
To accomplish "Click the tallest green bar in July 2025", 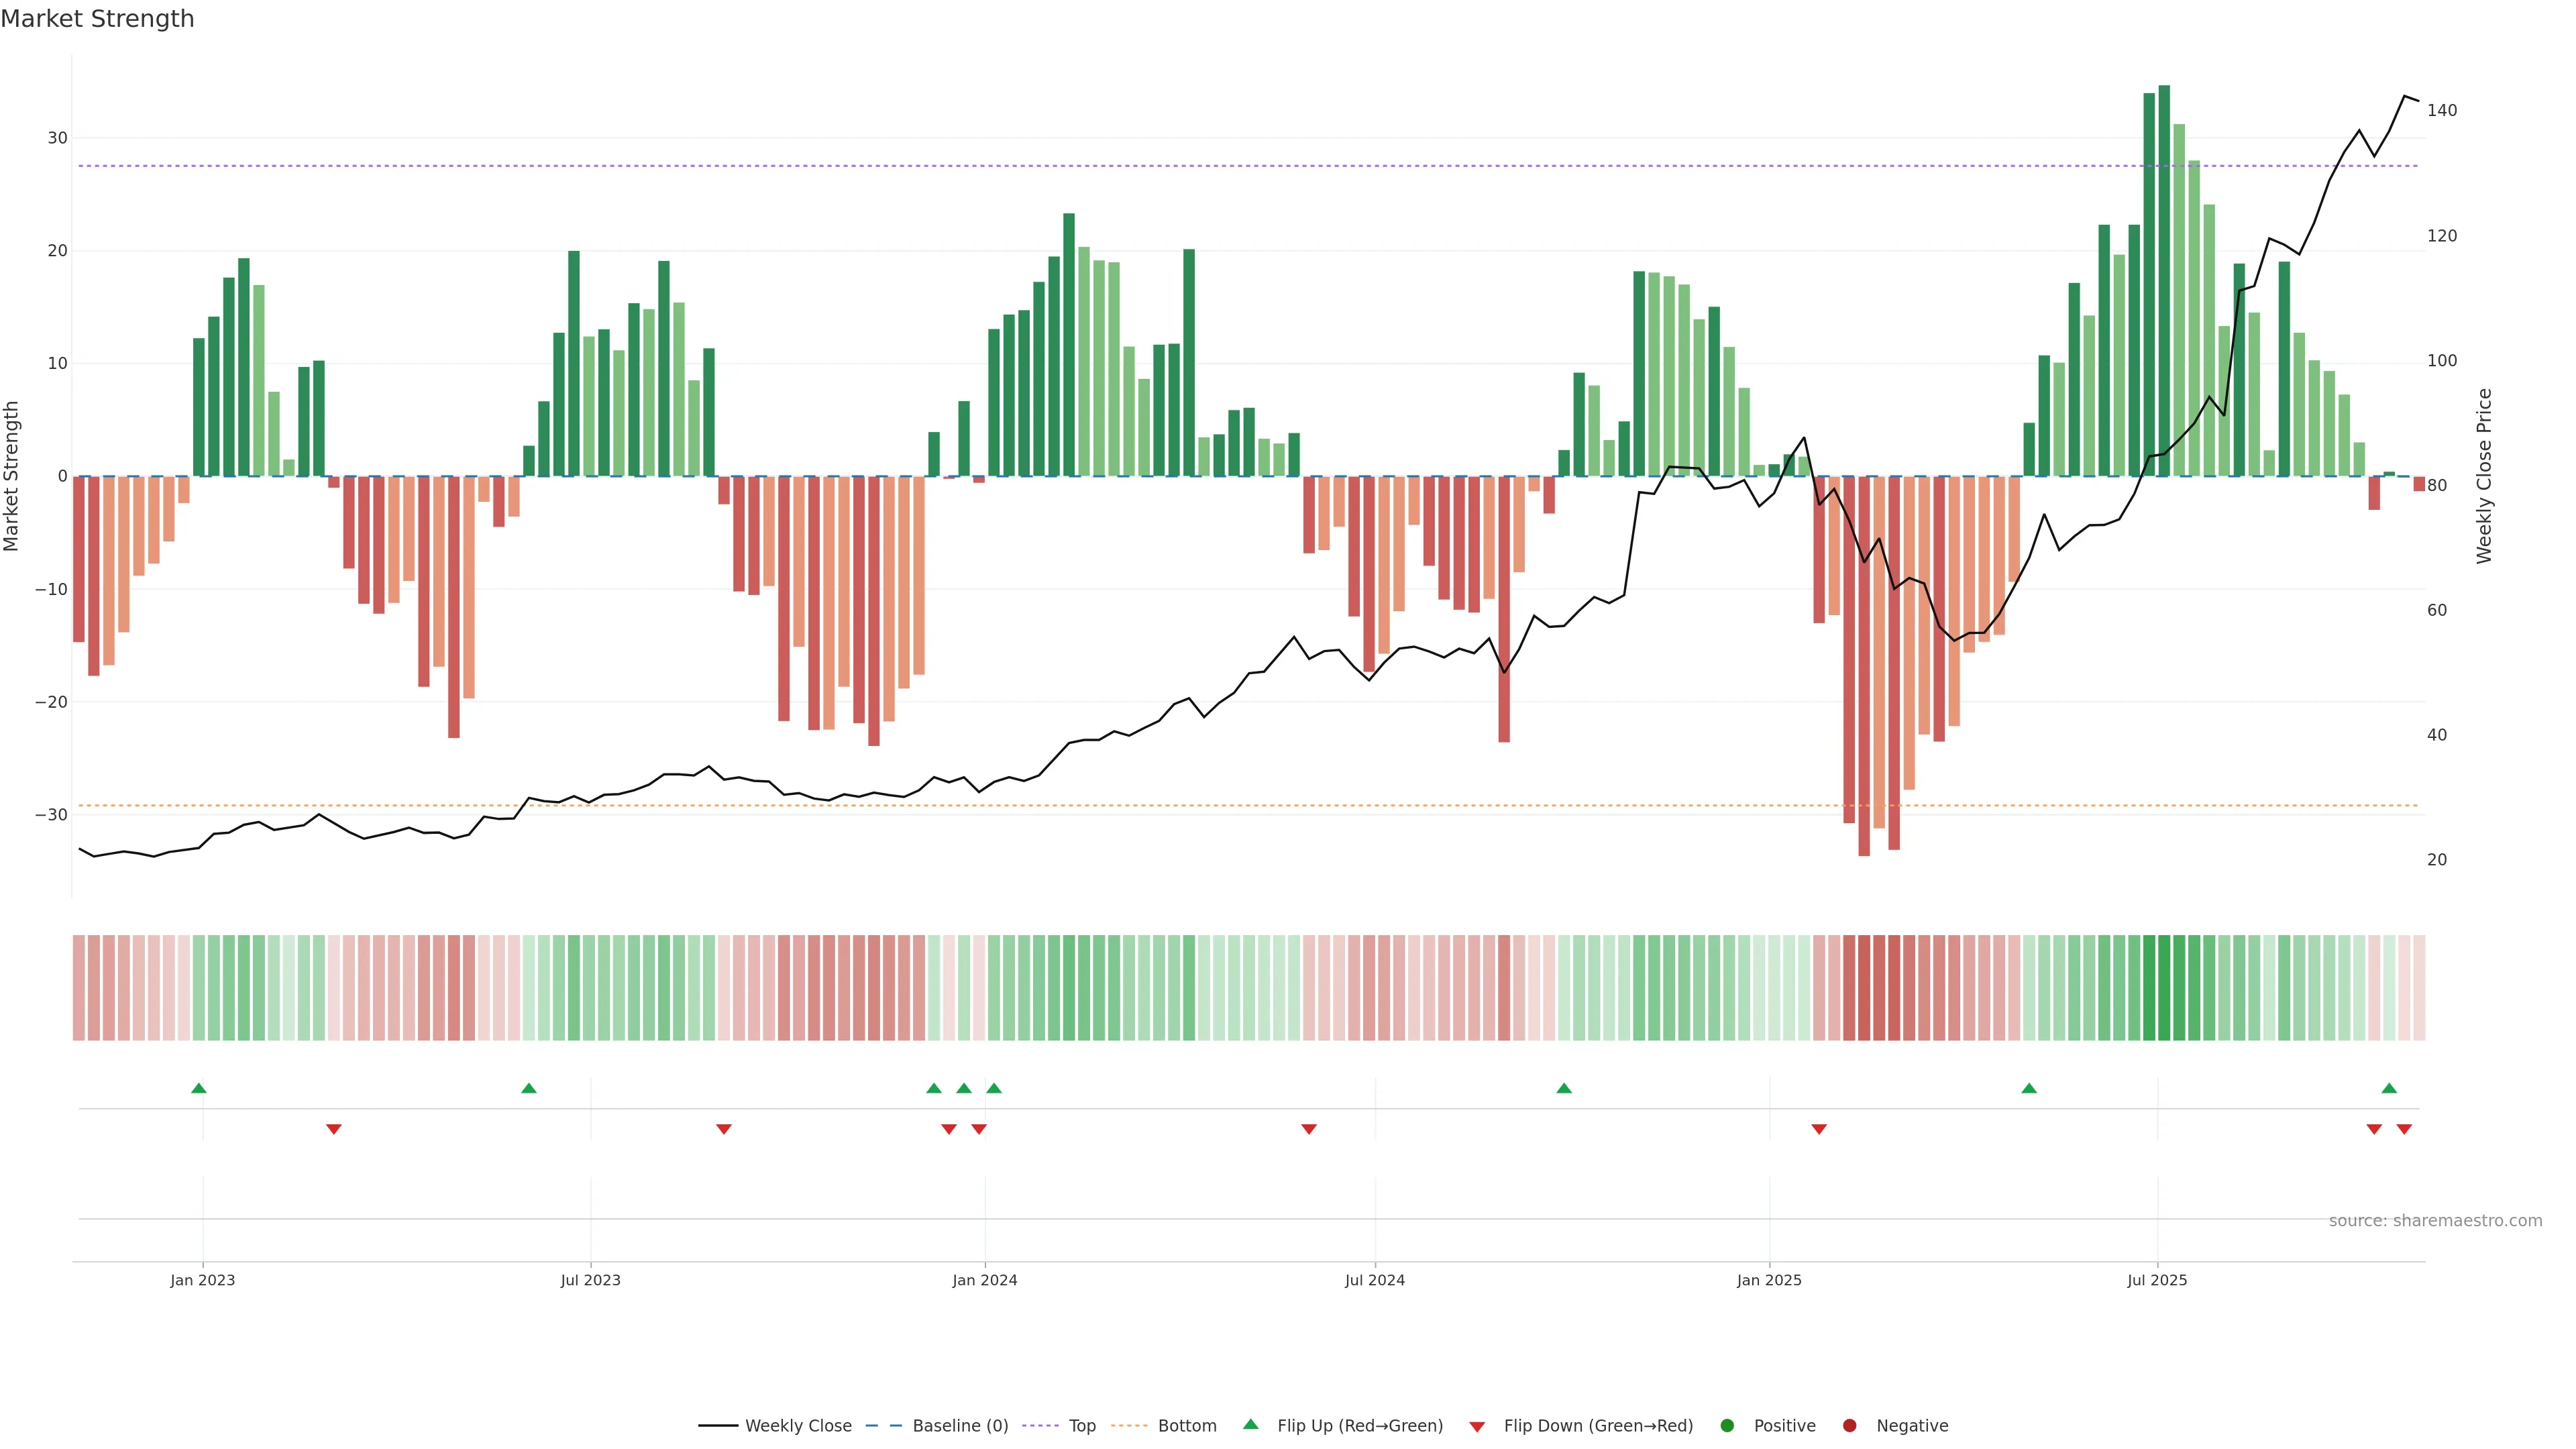I will pyautogui.click(x=2164, y=280).
